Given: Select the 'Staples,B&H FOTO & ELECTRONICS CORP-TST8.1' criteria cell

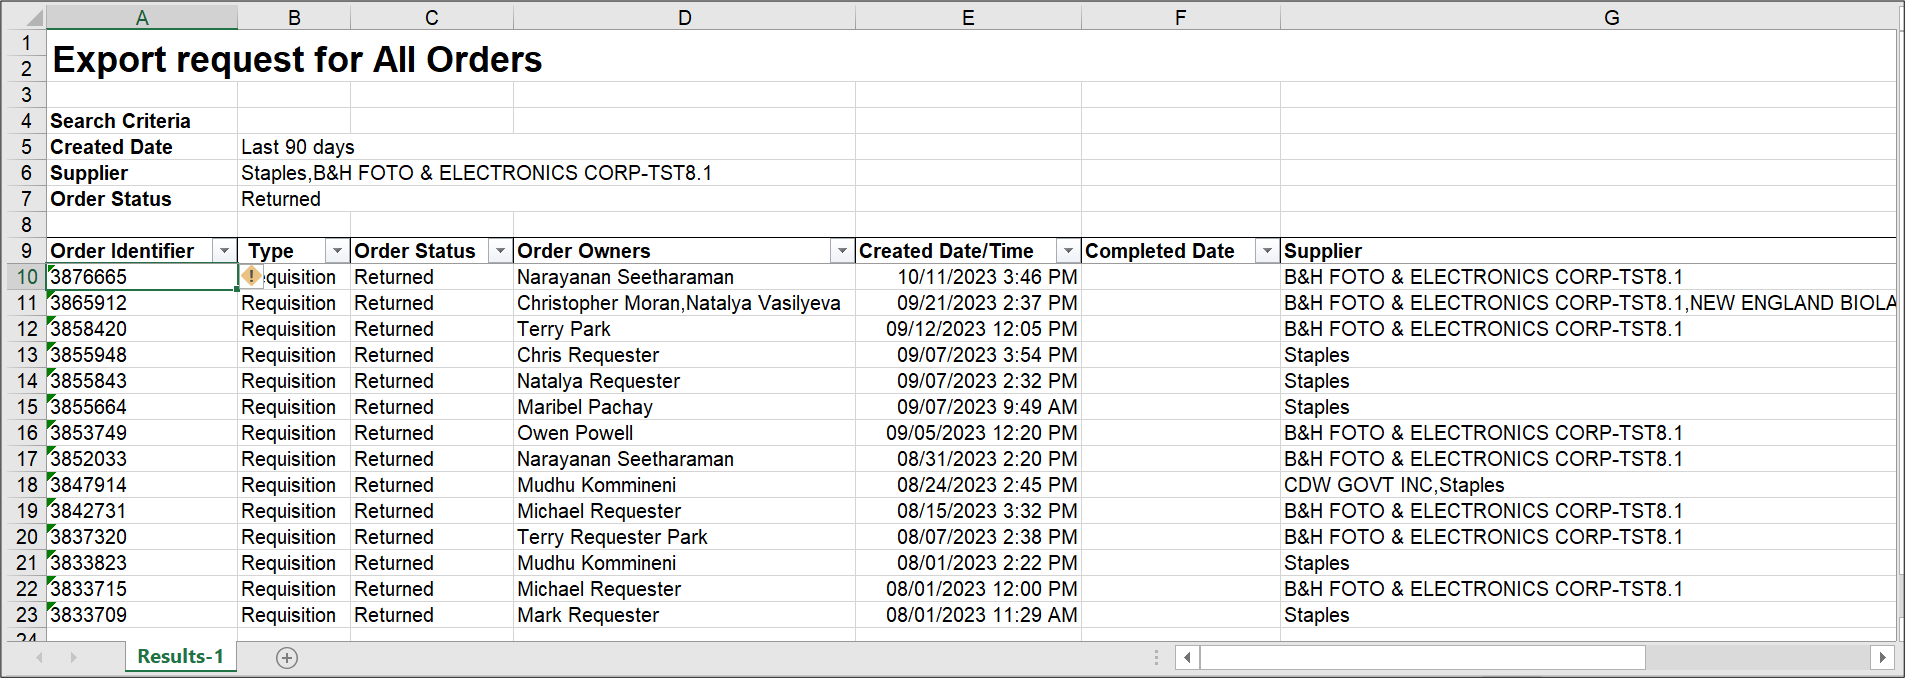Looking at the screenshot, I should [476, 173].
